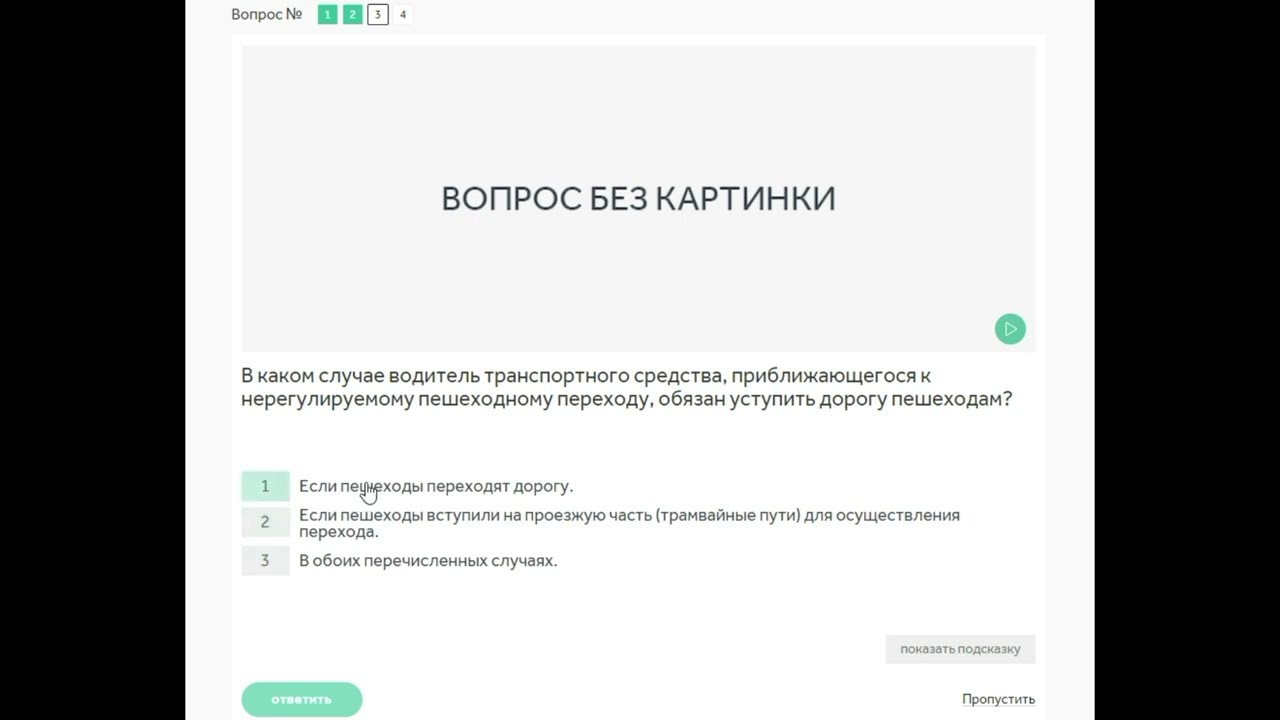Click the question text about 'нерегулируемому пешеходному переходу'

tap(627, 387)
